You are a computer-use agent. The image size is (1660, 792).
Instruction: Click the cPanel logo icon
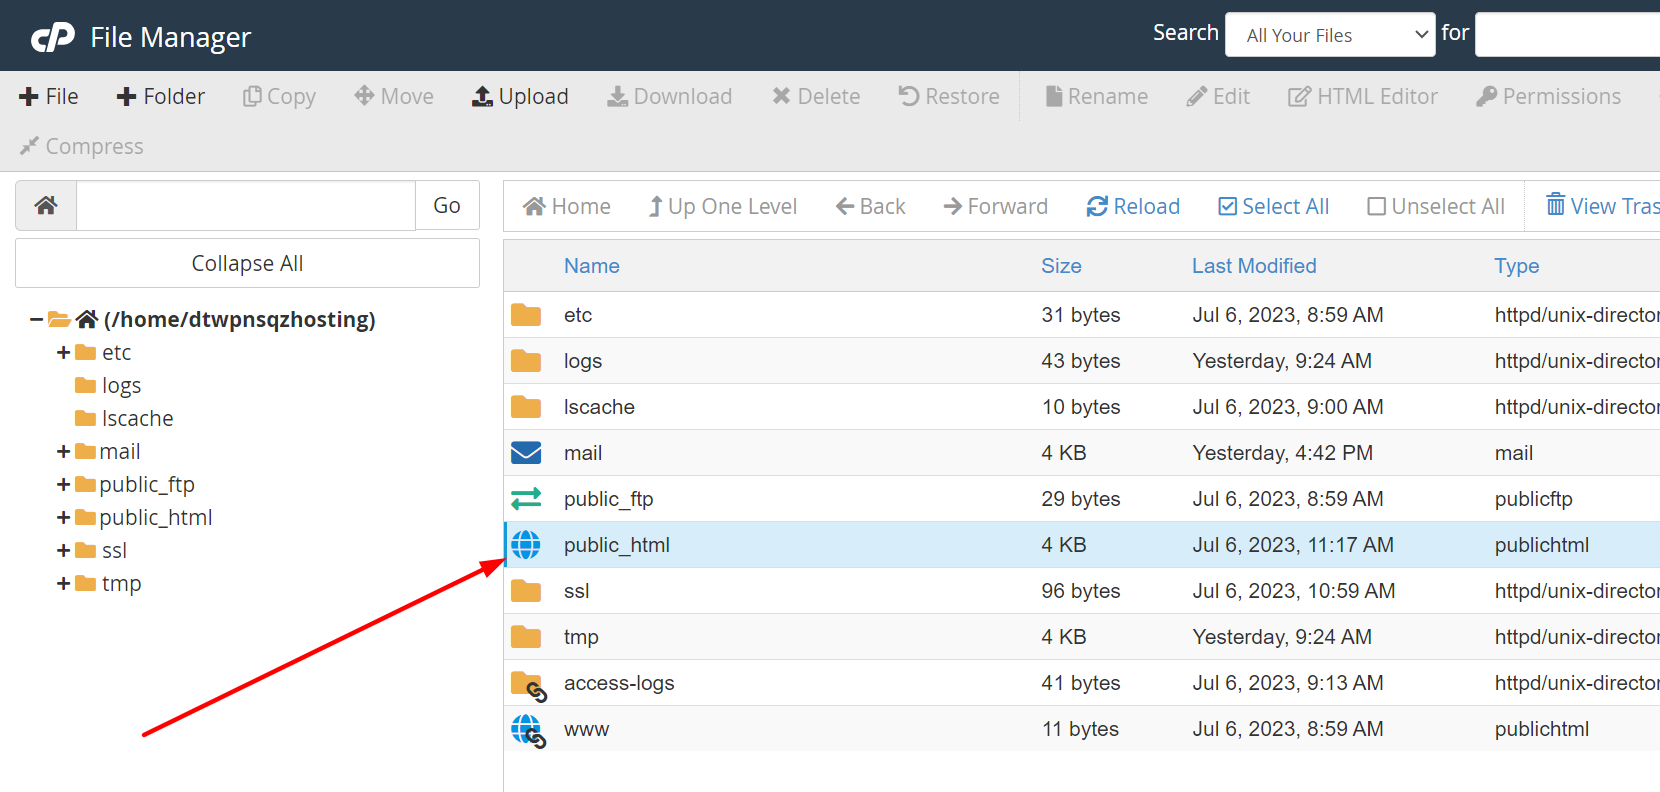(x=53, y=37)
